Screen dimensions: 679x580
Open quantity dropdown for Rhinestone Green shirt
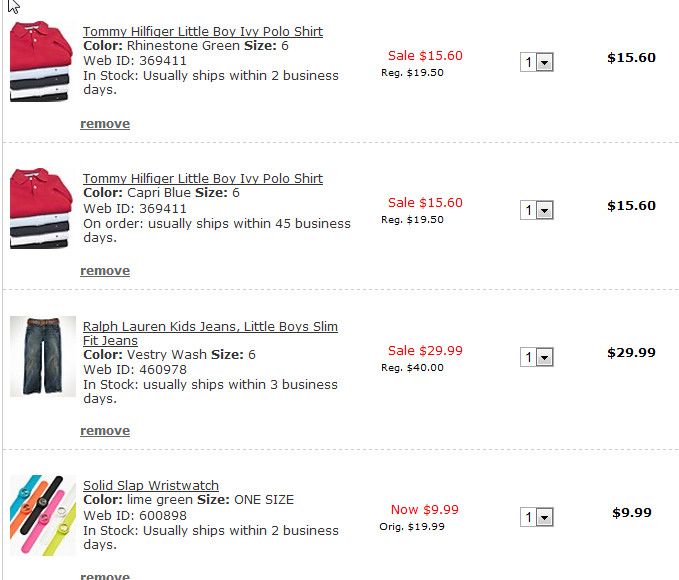click(537, 63)
